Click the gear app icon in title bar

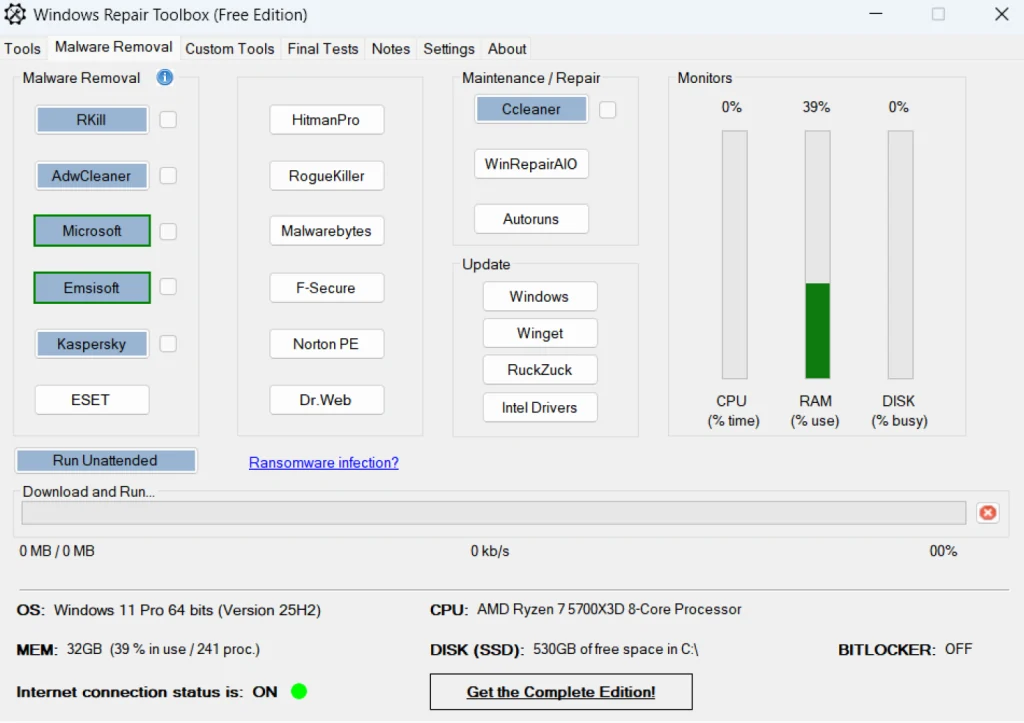tap(15, 15)
